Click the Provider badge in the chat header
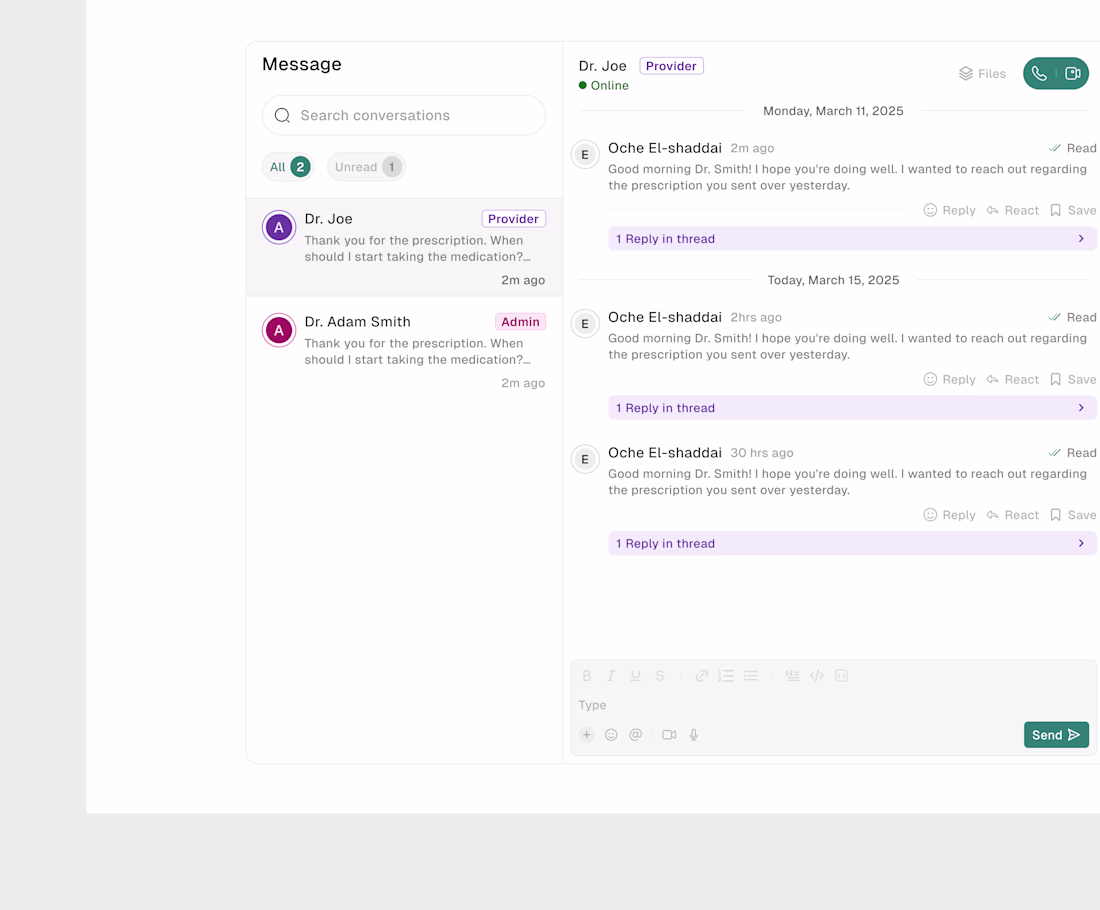This screenshot has height=910, width=1100. pyautogui.click(x=671, y=66)
